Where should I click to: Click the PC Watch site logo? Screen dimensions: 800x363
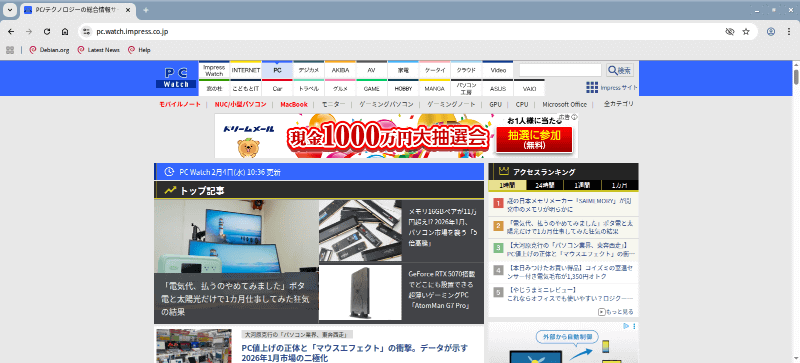pyautogui.click(x=176, y=78)
